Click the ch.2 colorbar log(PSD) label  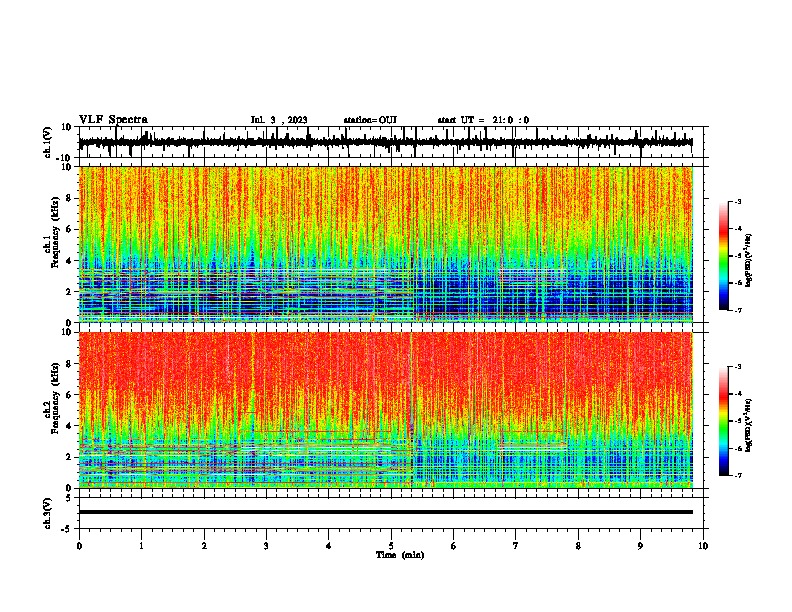pyautogui.click(x=749, y=424)
